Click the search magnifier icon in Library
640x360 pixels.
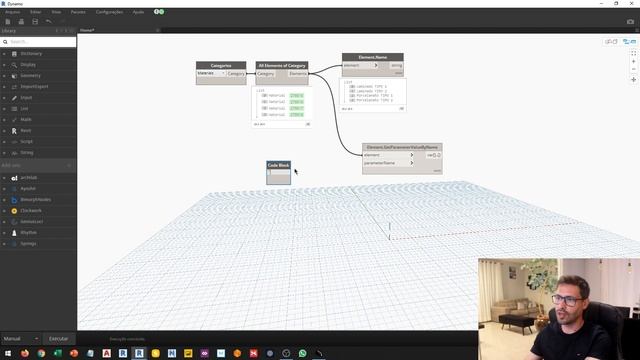5,42
